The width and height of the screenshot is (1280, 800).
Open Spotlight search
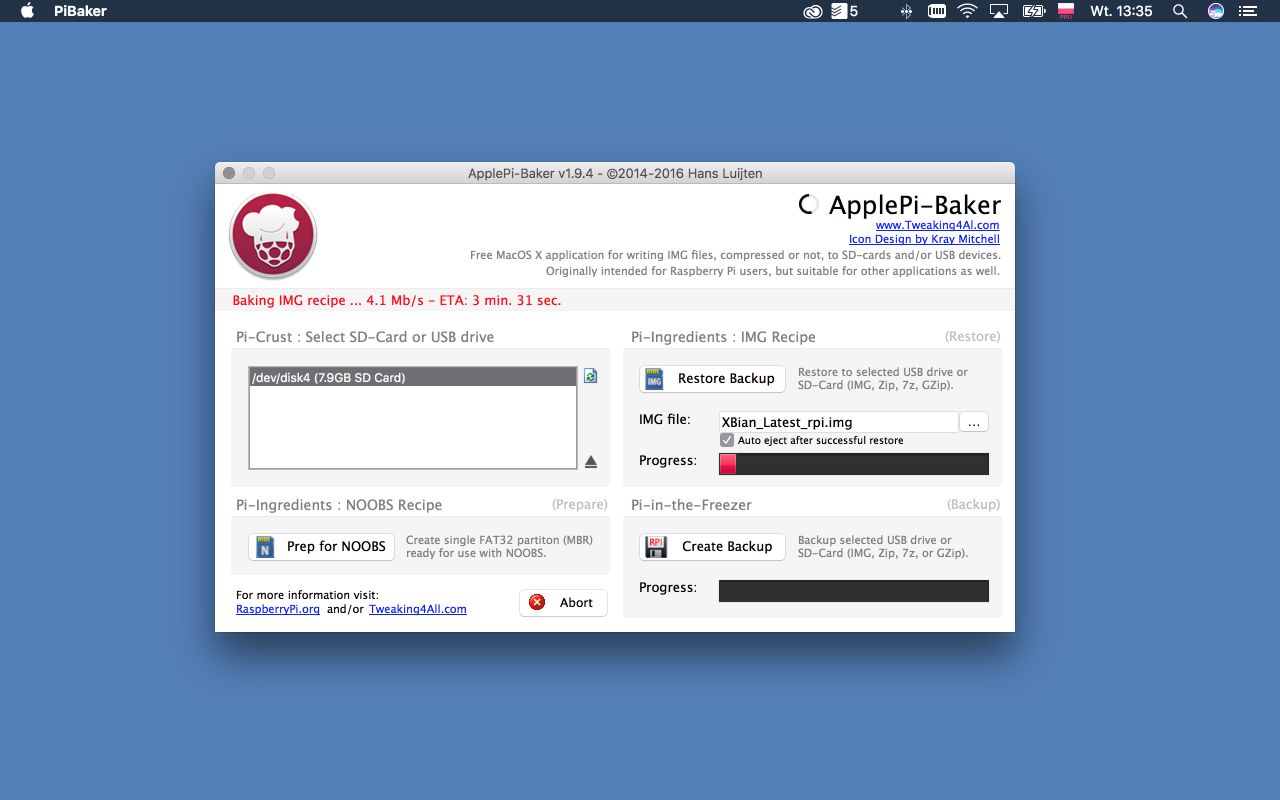[1180, 11]
